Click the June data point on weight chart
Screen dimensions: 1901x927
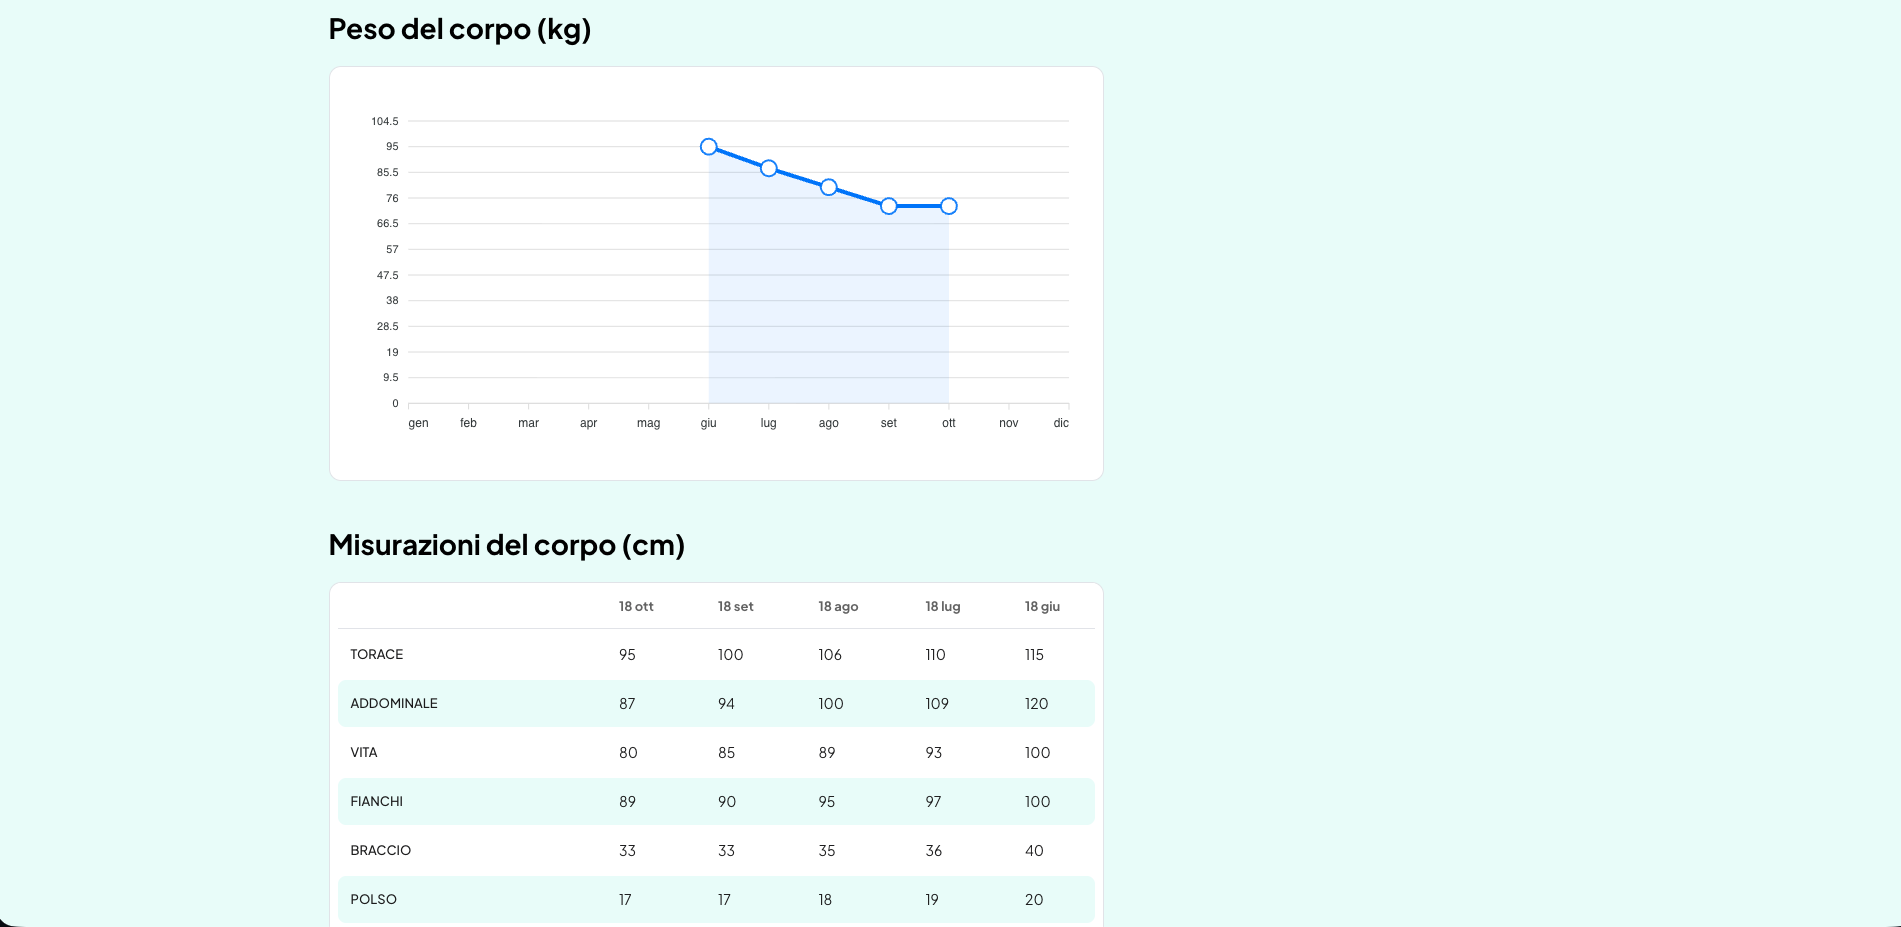708,147
